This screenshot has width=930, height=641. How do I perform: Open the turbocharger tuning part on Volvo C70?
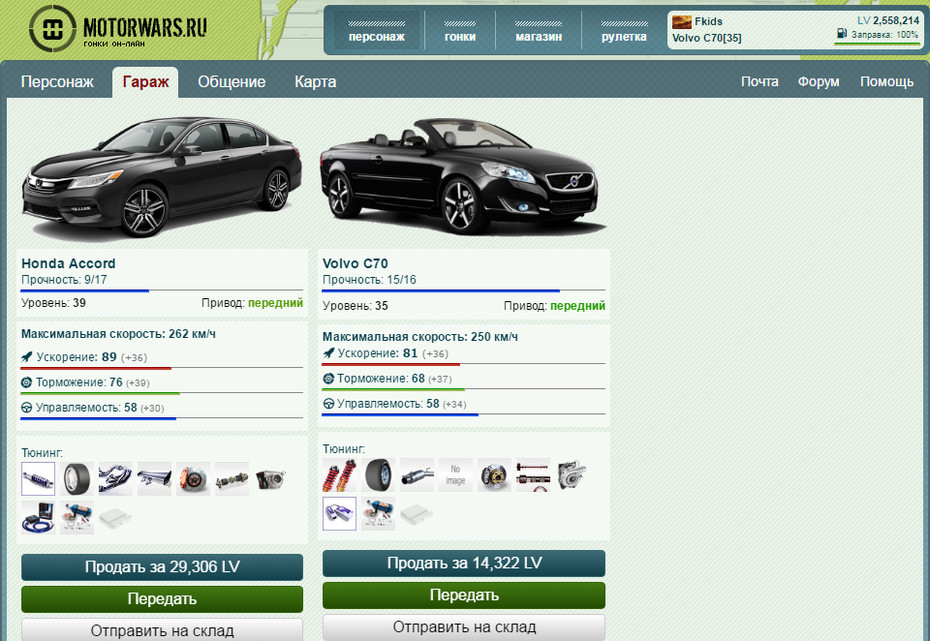coord(572,475)
